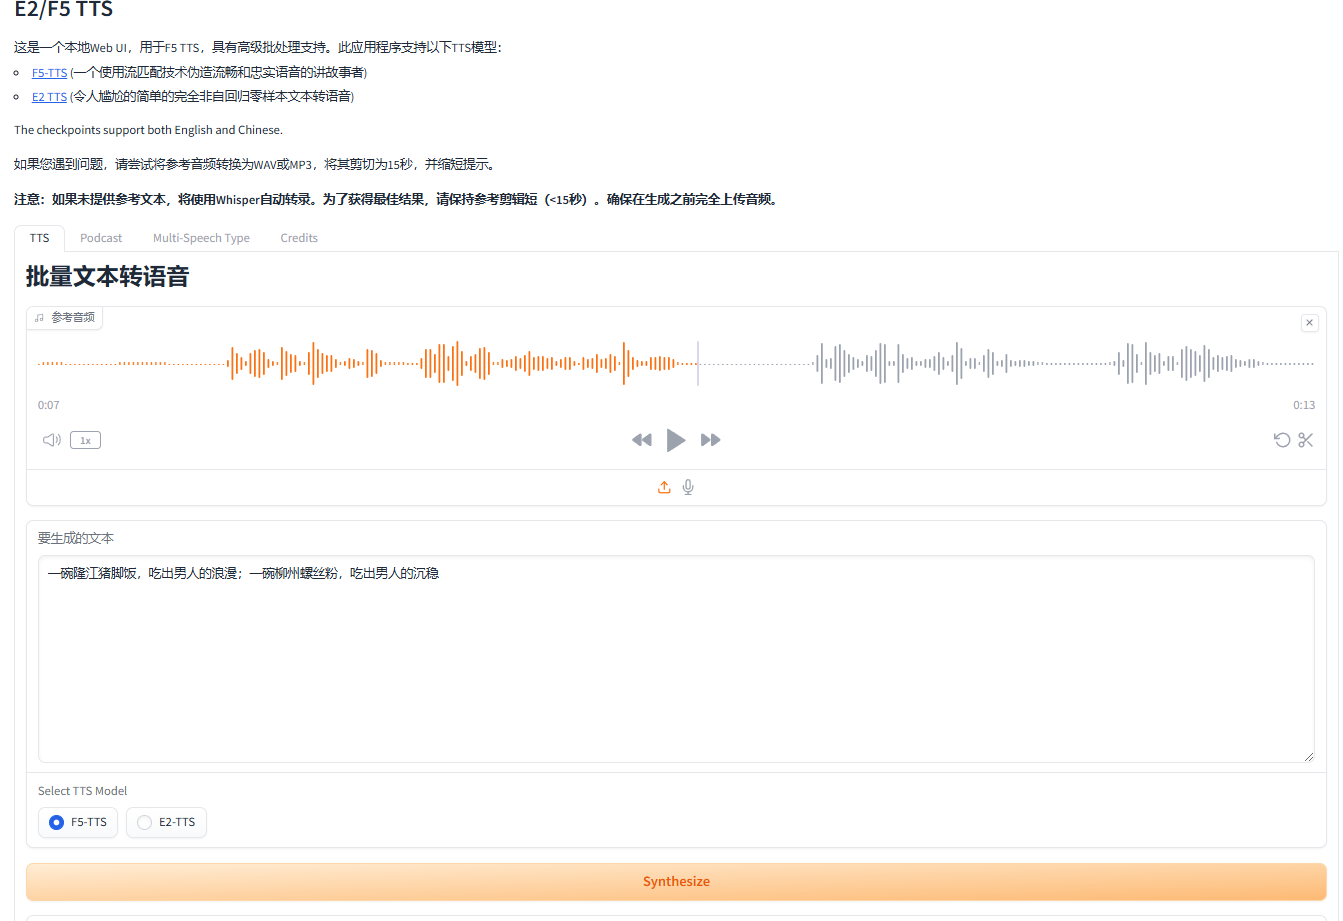
Task: Undo waveform edits with the reset icon
Action: (1281, 439)
